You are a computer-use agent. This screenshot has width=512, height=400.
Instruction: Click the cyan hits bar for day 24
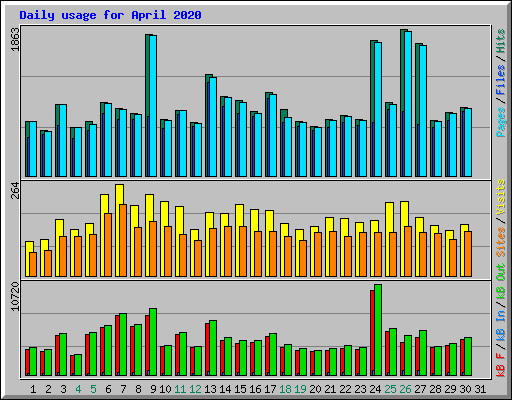tap(378, 109)
